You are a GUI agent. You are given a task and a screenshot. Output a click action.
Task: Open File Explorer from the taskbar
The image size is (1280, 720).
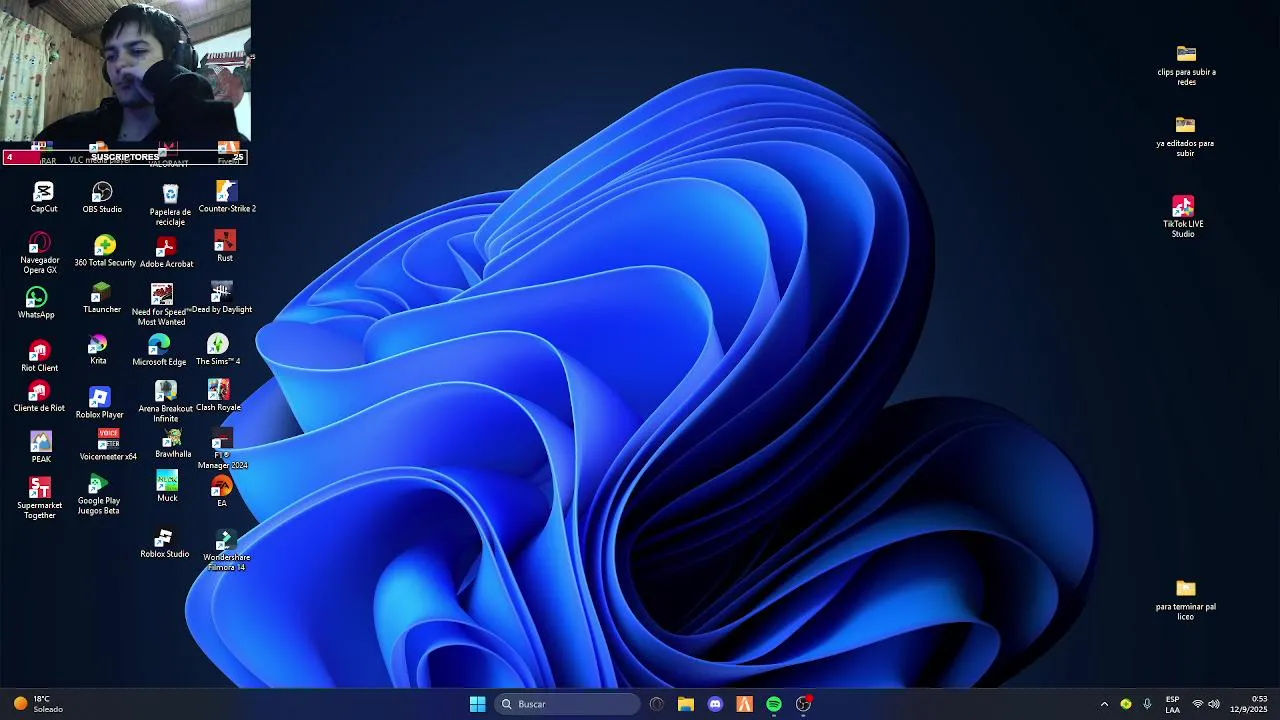(x=685, y=704)
